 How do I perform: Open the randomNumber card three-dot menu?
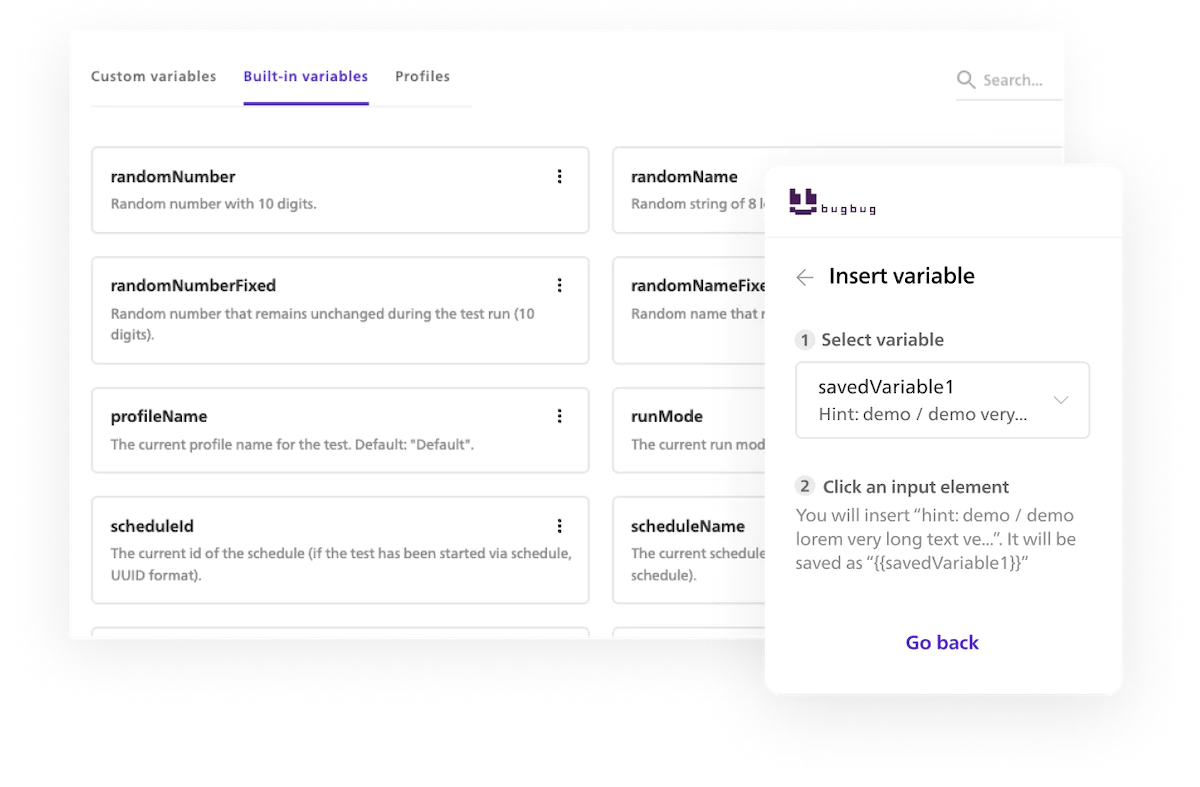click(559, 177)
